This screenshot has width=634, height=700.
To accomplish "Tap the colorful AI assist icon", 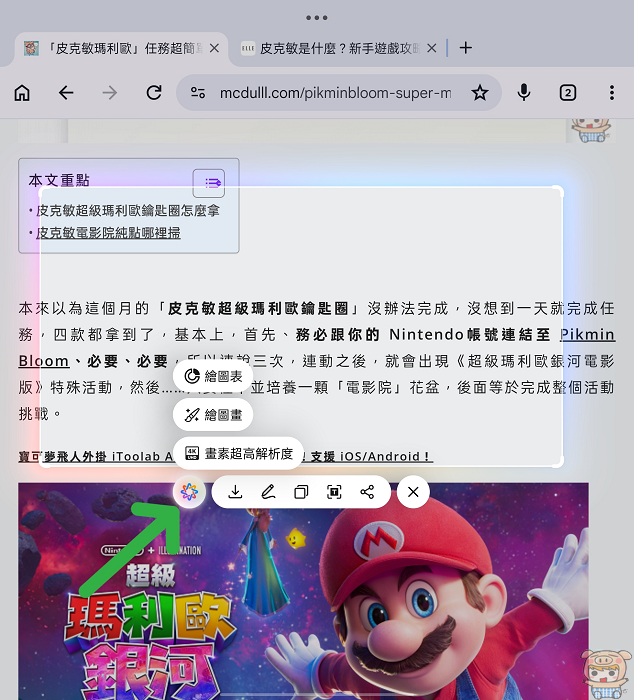I will [x=189, y=492].
